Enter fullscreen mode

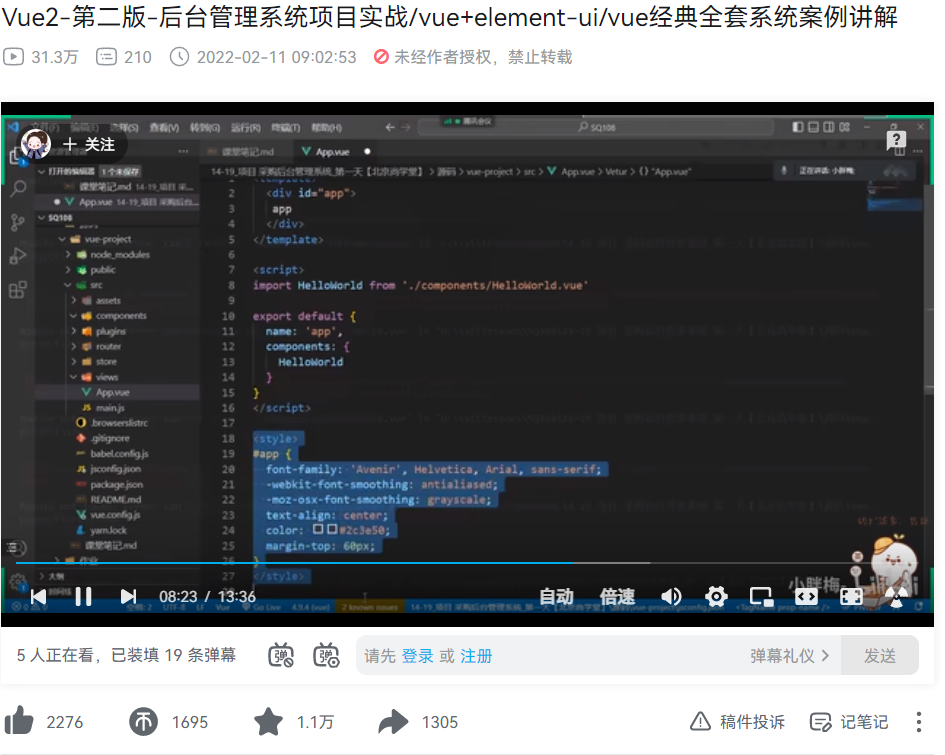pos(851,597)
